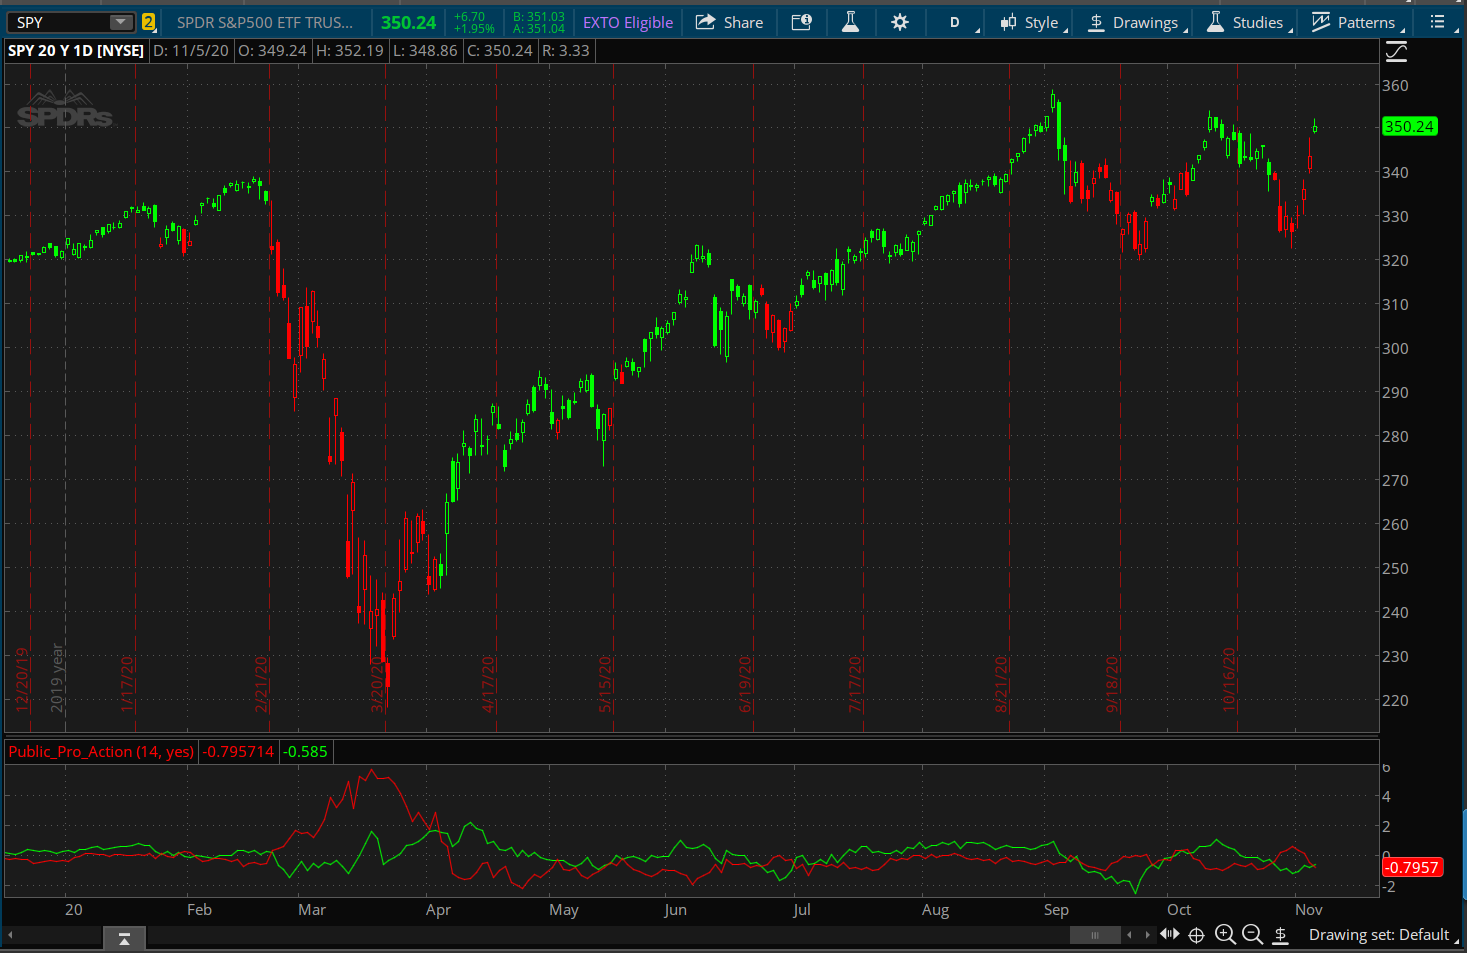Click the EXTO Eligible label
The width and height of the screenshot is (1467, 953).
[x=628, y=22]
